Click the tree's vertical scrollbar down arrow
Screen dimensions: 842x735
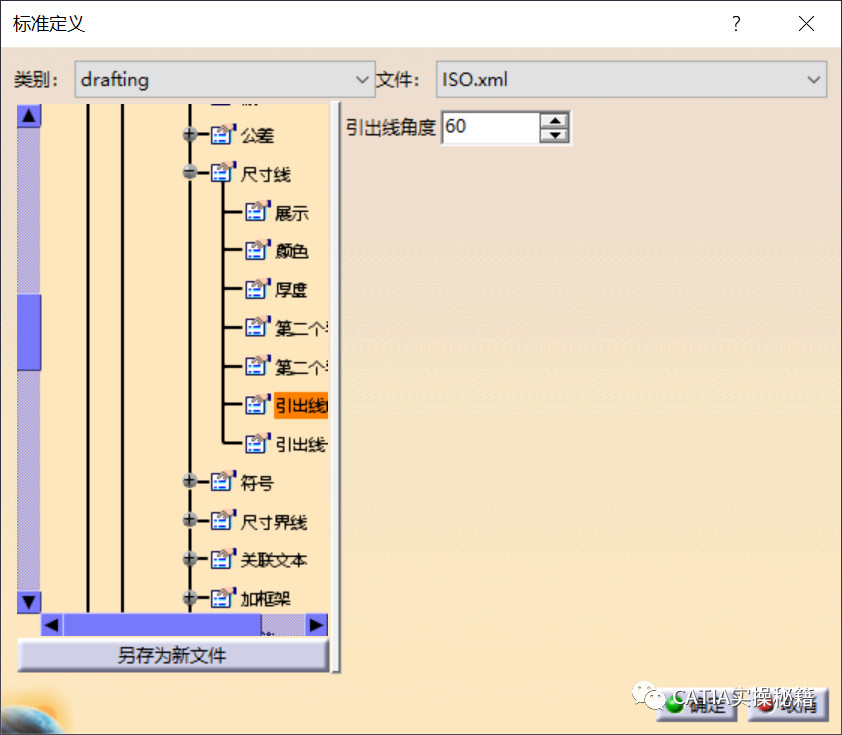[29, 602]
